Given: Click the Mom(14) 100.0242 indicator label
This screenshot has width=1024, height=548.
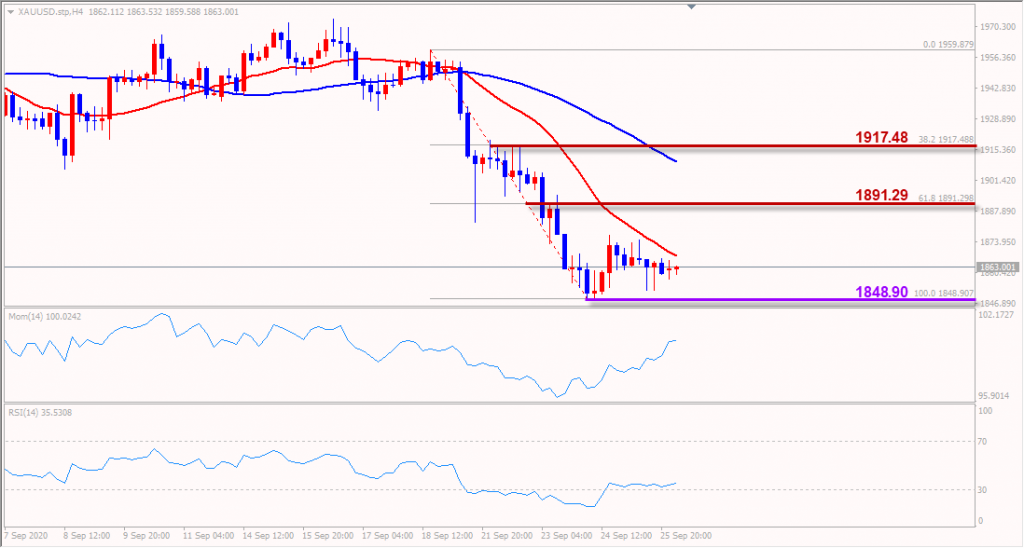Looking at the screenshot, I should pyautogui.click(x=45, y=317).
